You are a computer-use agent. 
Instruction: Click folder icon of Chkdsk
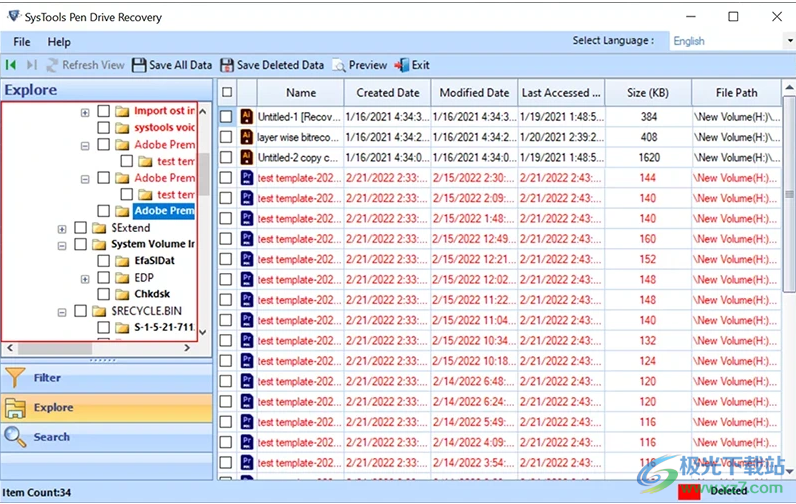(122, 294)
